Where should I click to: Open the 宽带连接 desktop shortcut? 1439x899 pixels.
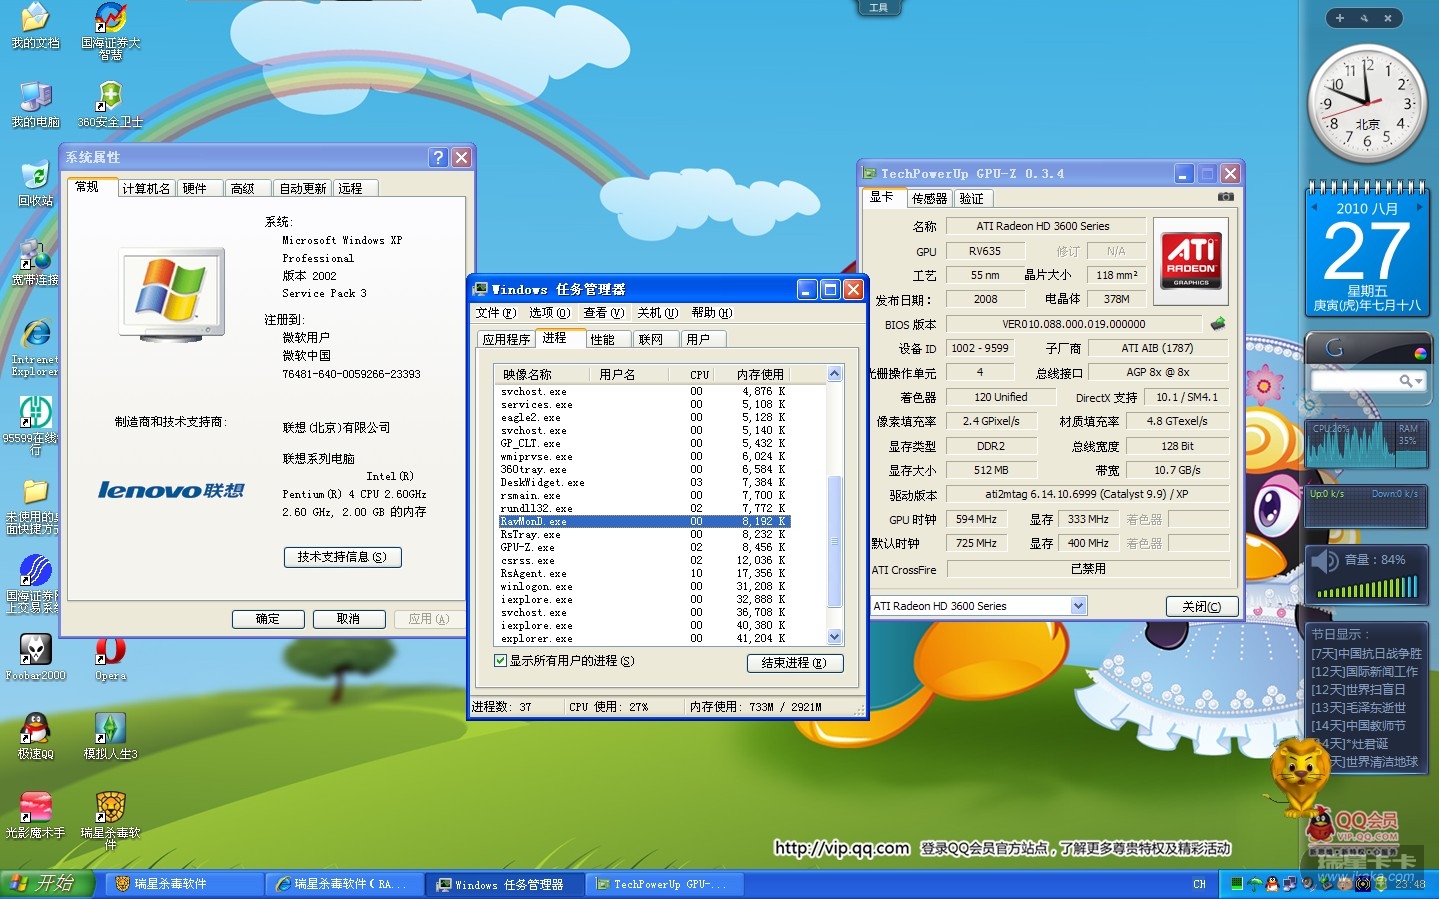point(35,262)
